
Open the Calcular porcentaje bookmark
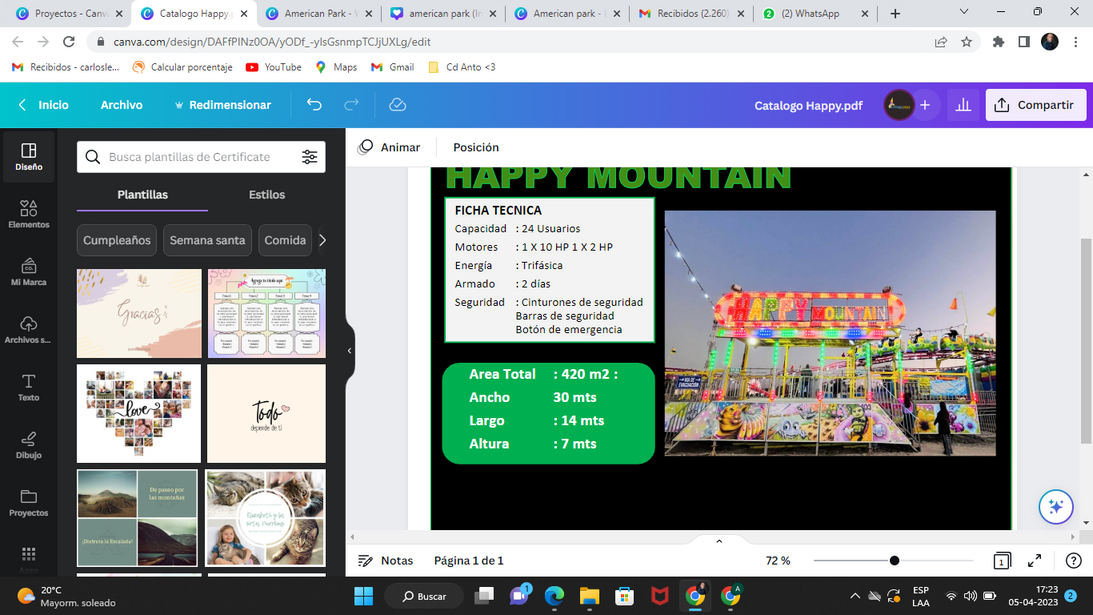(183, 67)
